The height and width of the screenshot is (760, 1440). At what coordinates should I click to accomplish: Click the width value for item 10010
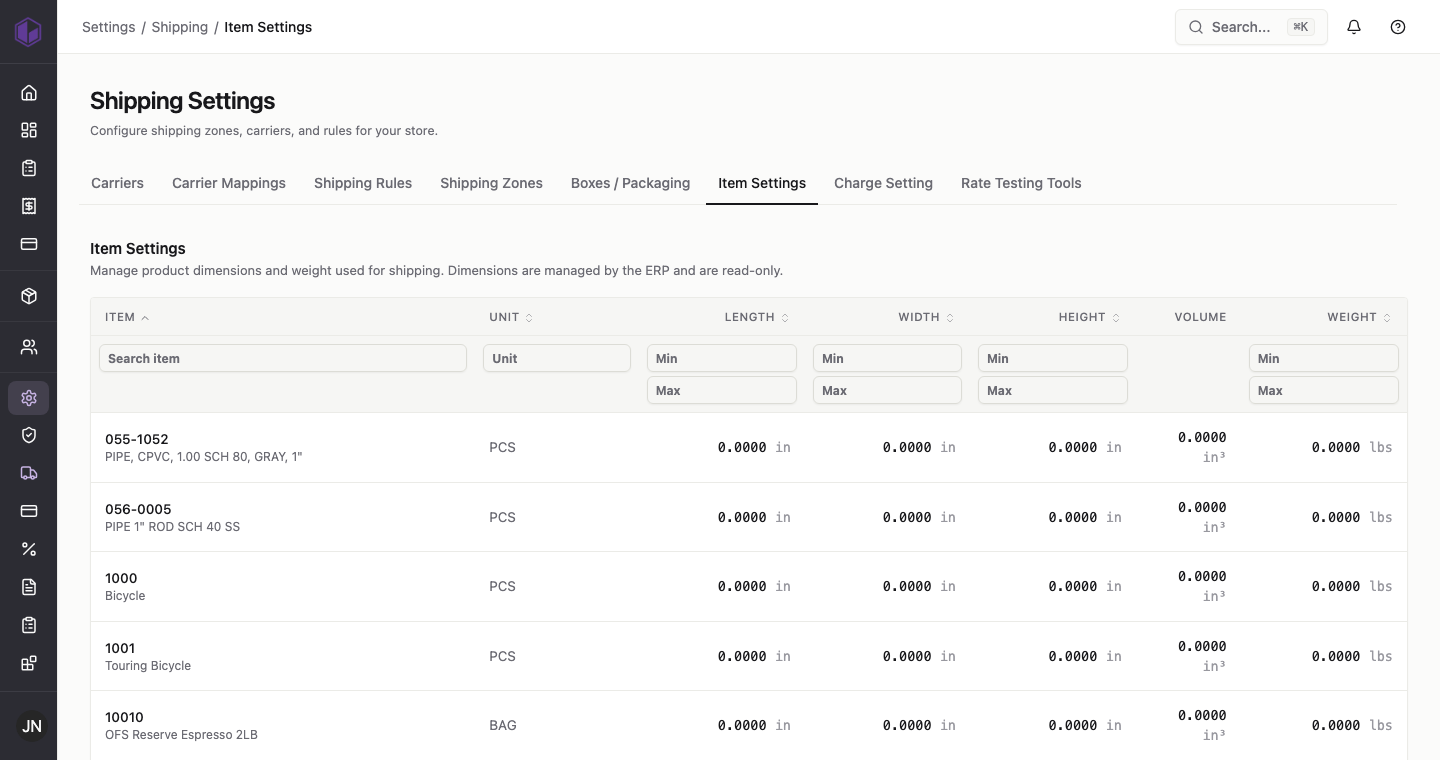tap(919, 725)
